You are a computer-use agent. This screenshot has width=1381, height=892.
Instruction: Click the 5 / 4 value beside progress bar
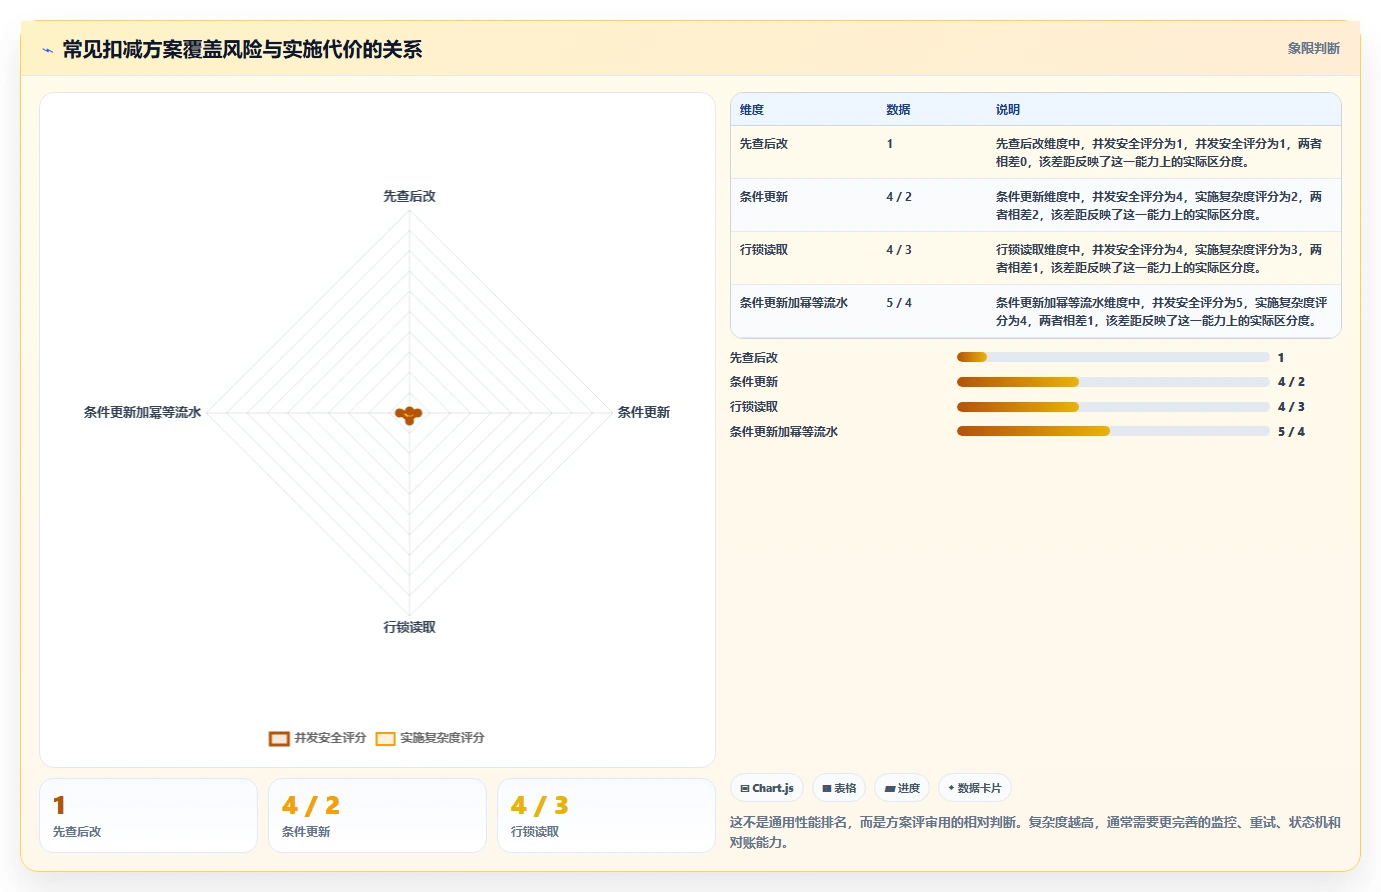(1291, 432)
